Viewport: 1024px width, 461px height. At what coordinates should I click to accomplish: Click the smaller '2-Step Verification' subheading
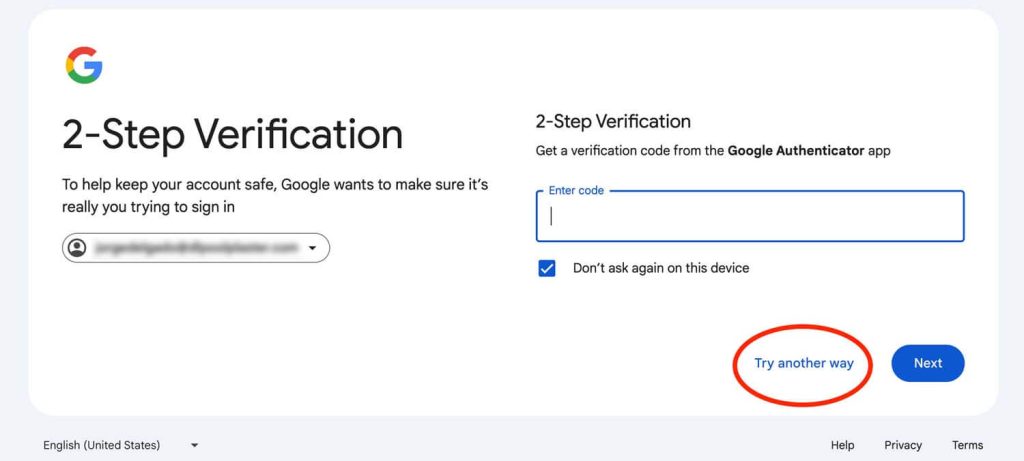613,122
